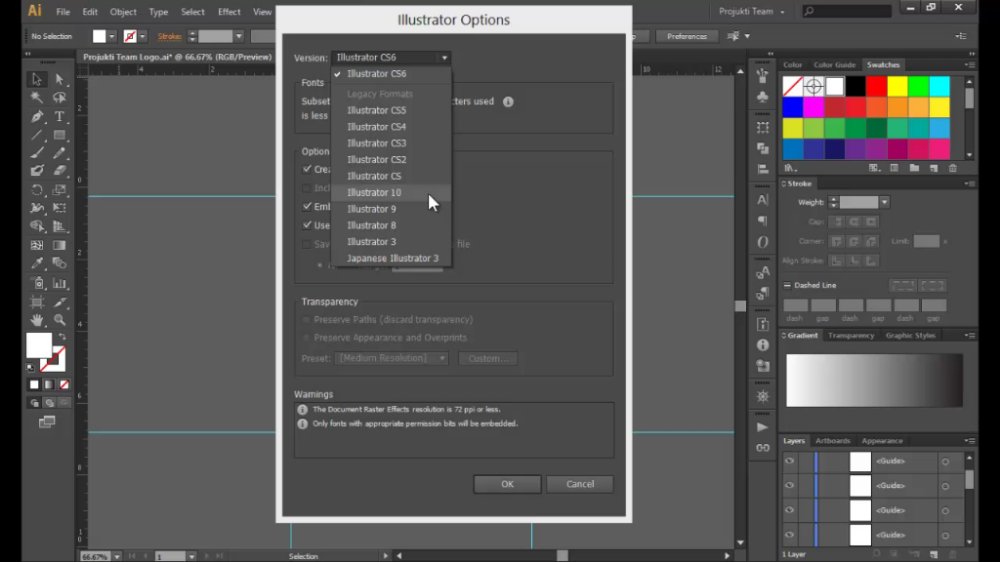Click the info icon beside subset fonts
The image size is (1000, 562).
508,101
